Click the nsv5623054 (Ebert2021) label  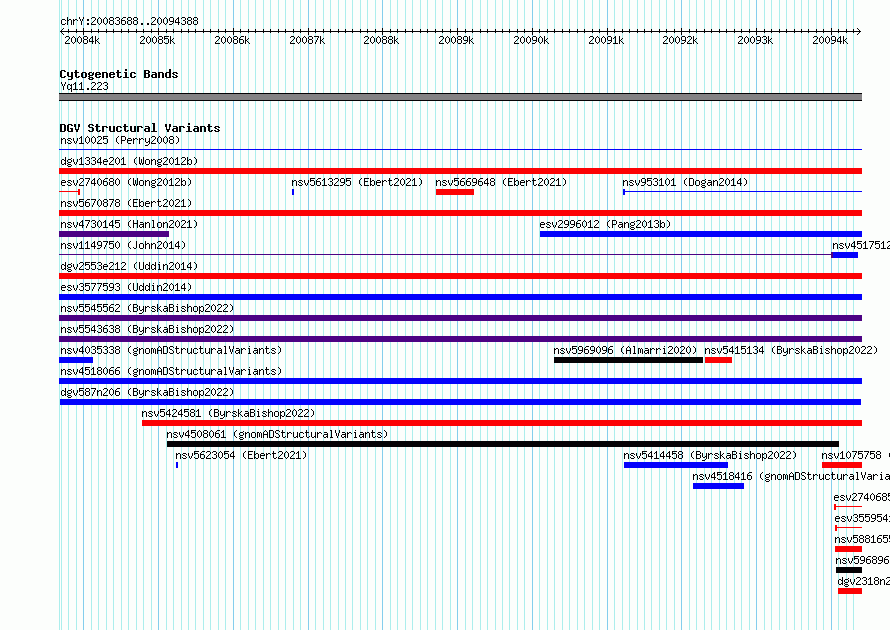point(241,455)
